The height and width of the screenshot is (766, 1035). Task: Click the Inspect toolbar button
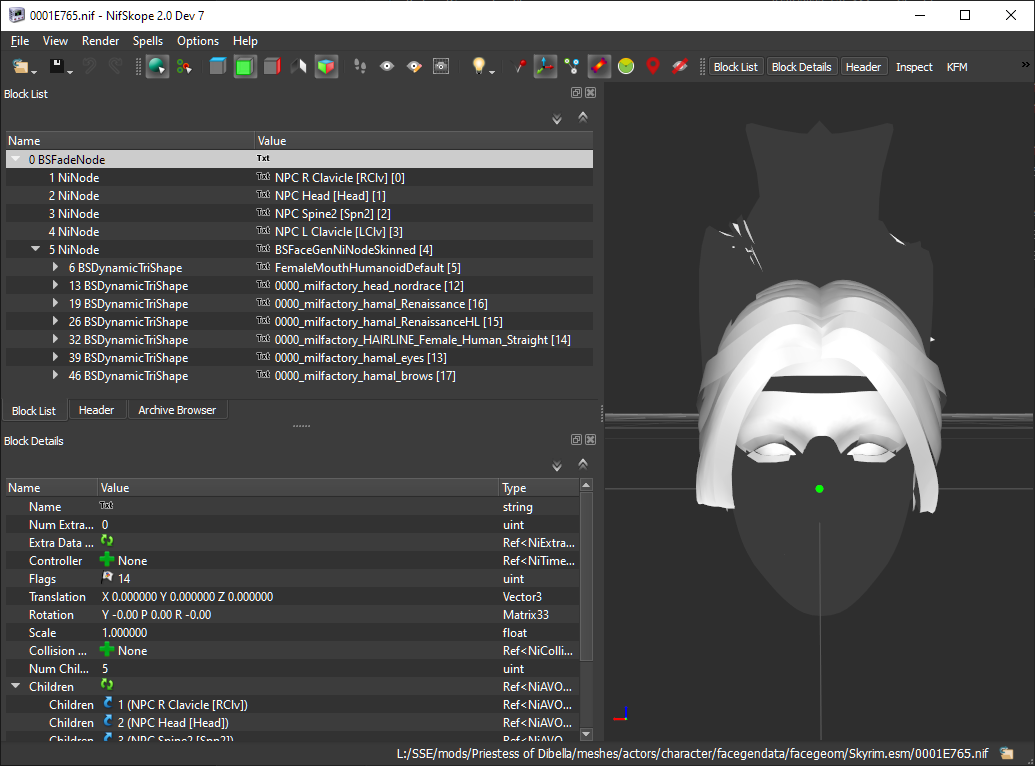pyautogui.click(x=914, y=67)
